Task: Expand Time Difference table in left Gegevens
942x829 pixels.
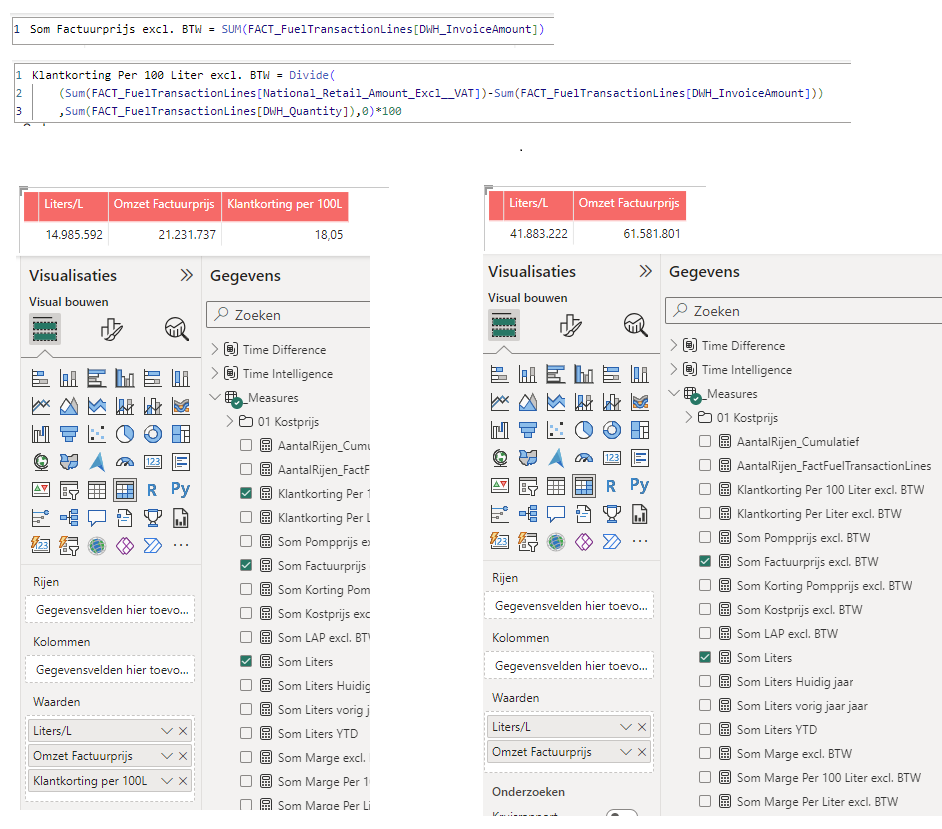Action: pos(215,349)
